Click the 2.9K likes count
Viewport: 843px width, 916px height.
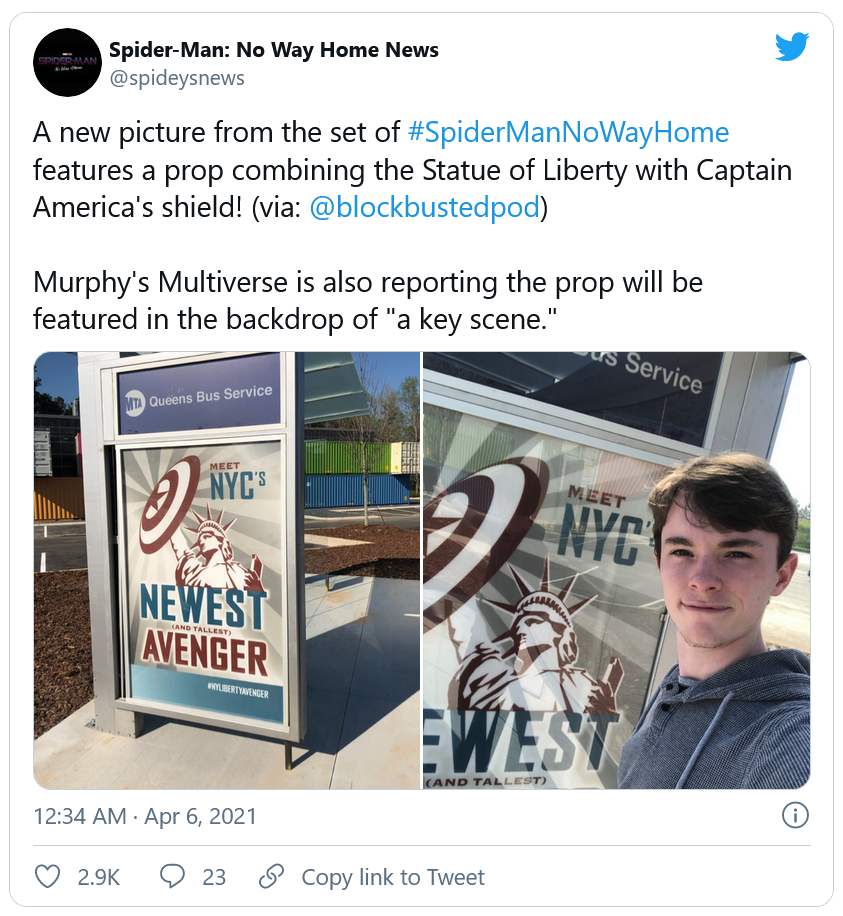tap(99, 877)
